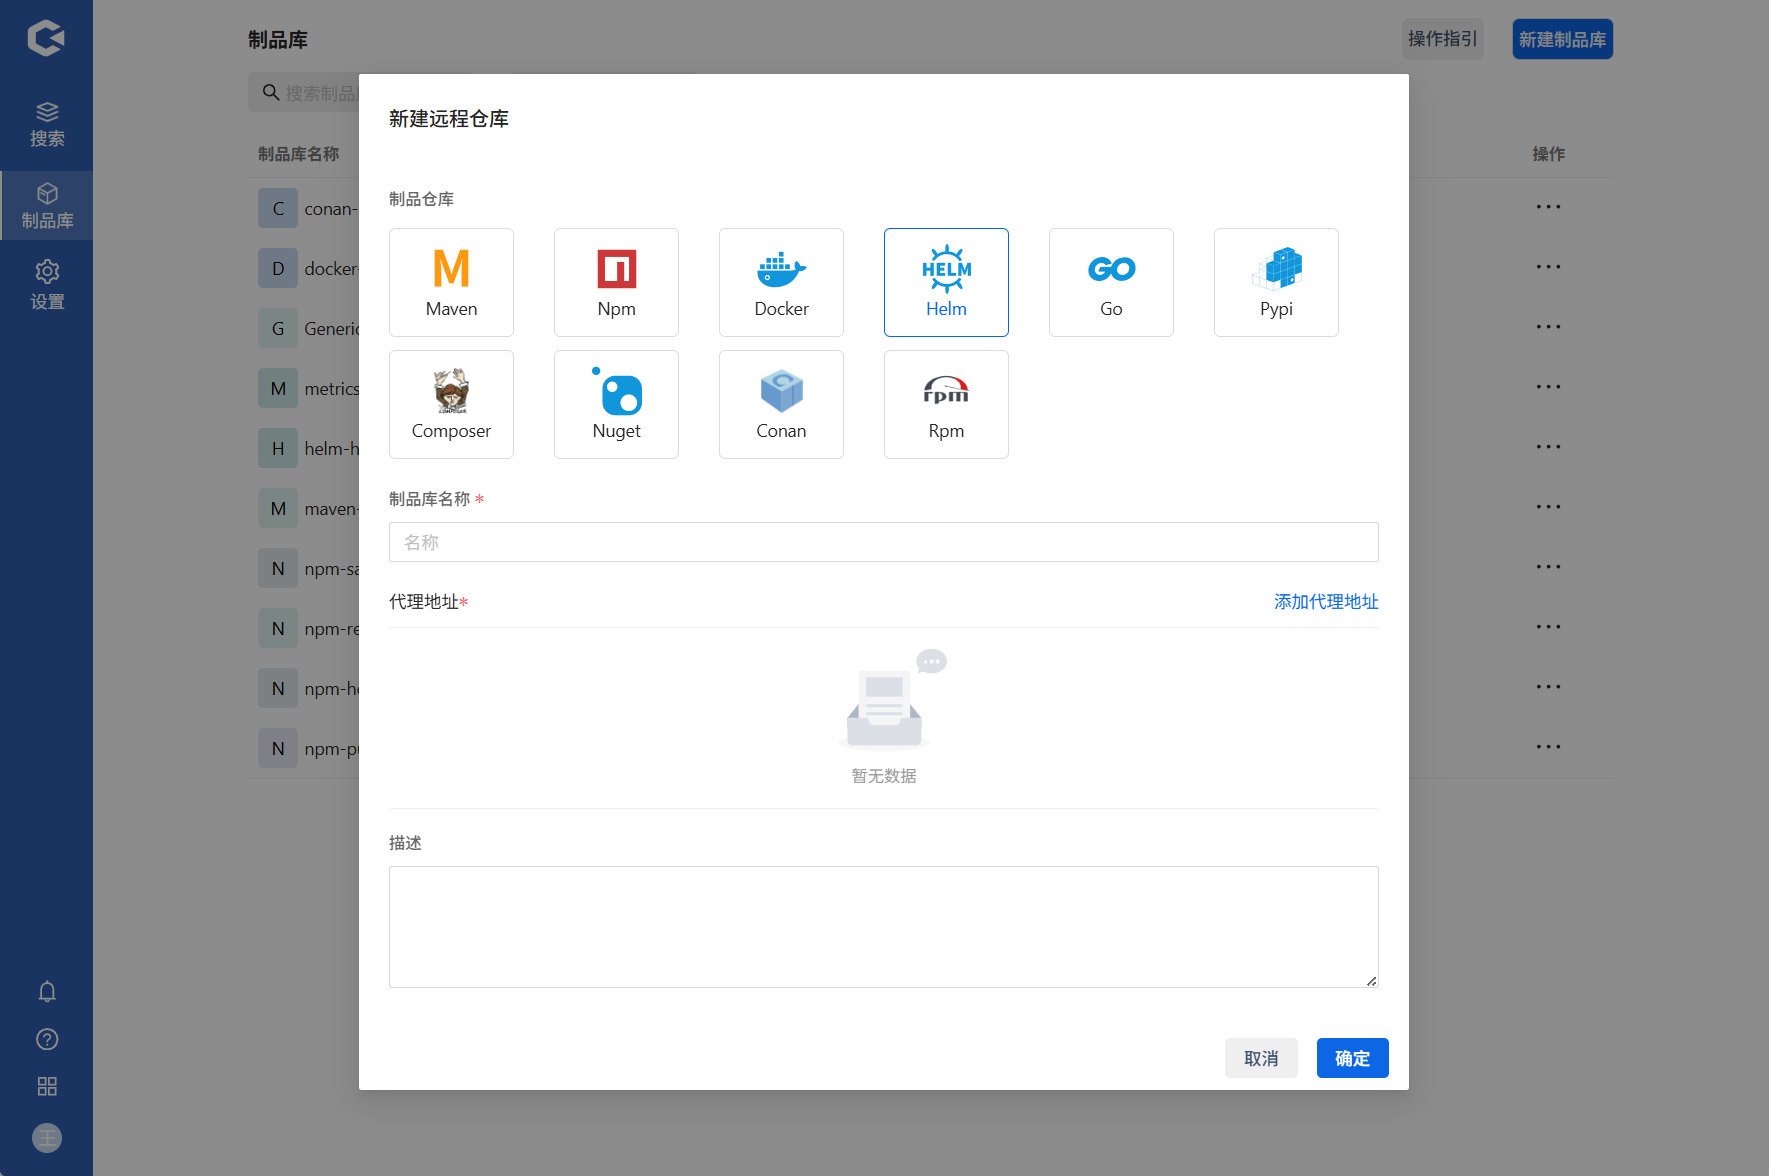The width and height of the screenshot is (1769, 1176).
Task: Open more actions for the metrics row
Action: click(1548, 387)
